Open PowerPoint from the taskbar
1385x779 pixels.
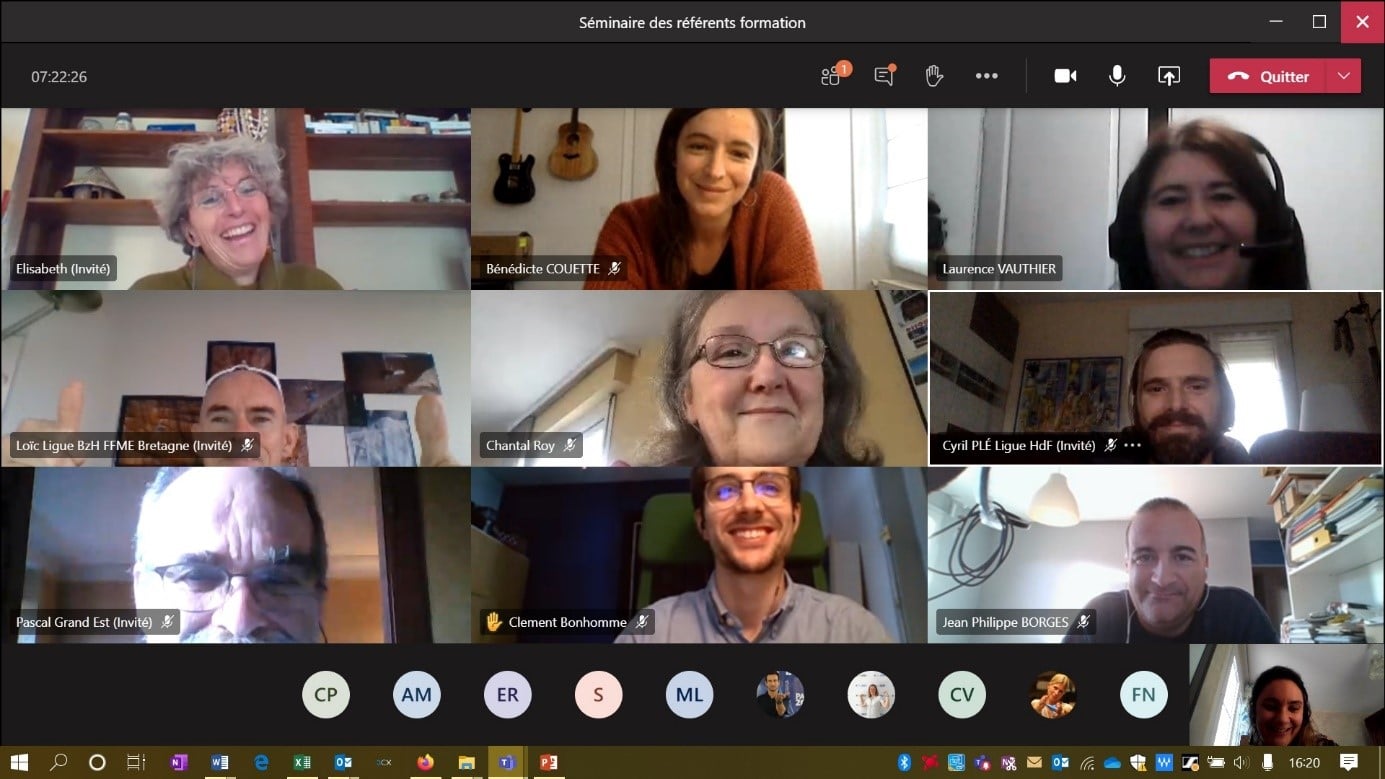[x=548, y=762]
